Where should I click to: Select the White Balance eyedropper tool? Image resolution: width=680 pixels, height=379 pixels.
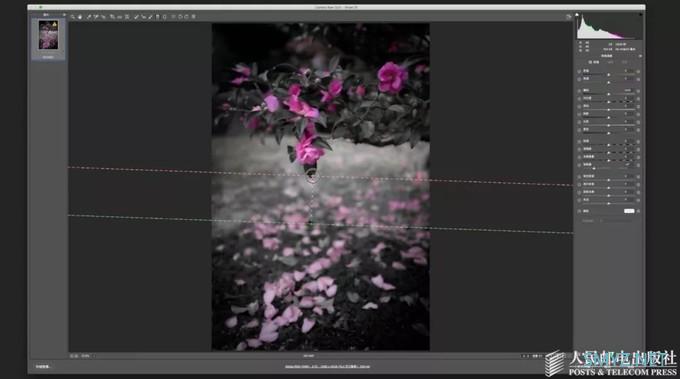coord(89,16)
